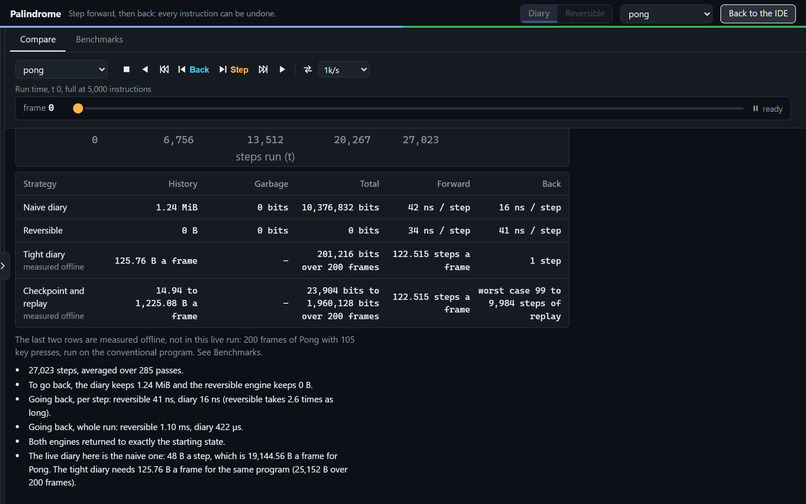Stop playback with the square stop icon

pos(126,69)
